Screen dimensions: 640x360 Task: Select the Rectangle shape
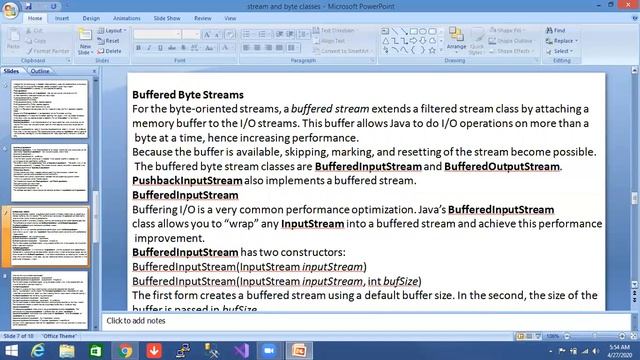click(413, 31)
